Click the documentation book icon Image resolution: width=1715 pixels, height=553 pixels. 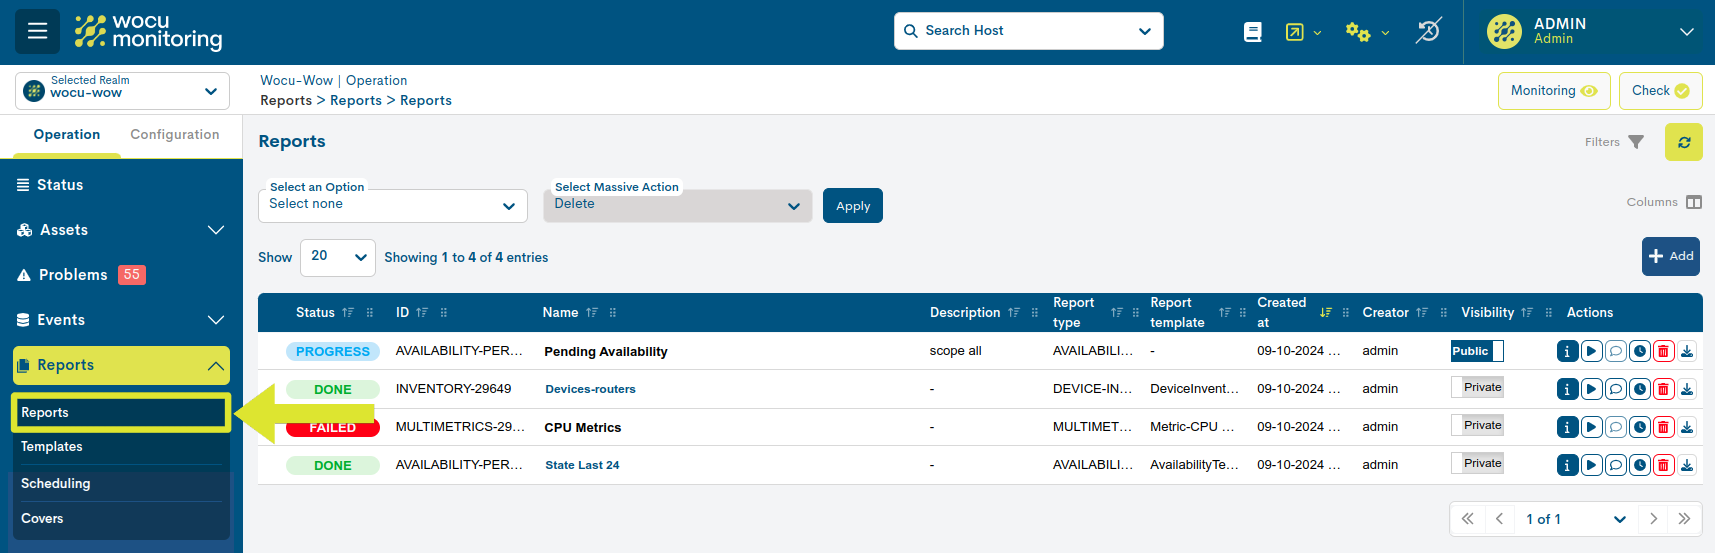(1252, 32)
